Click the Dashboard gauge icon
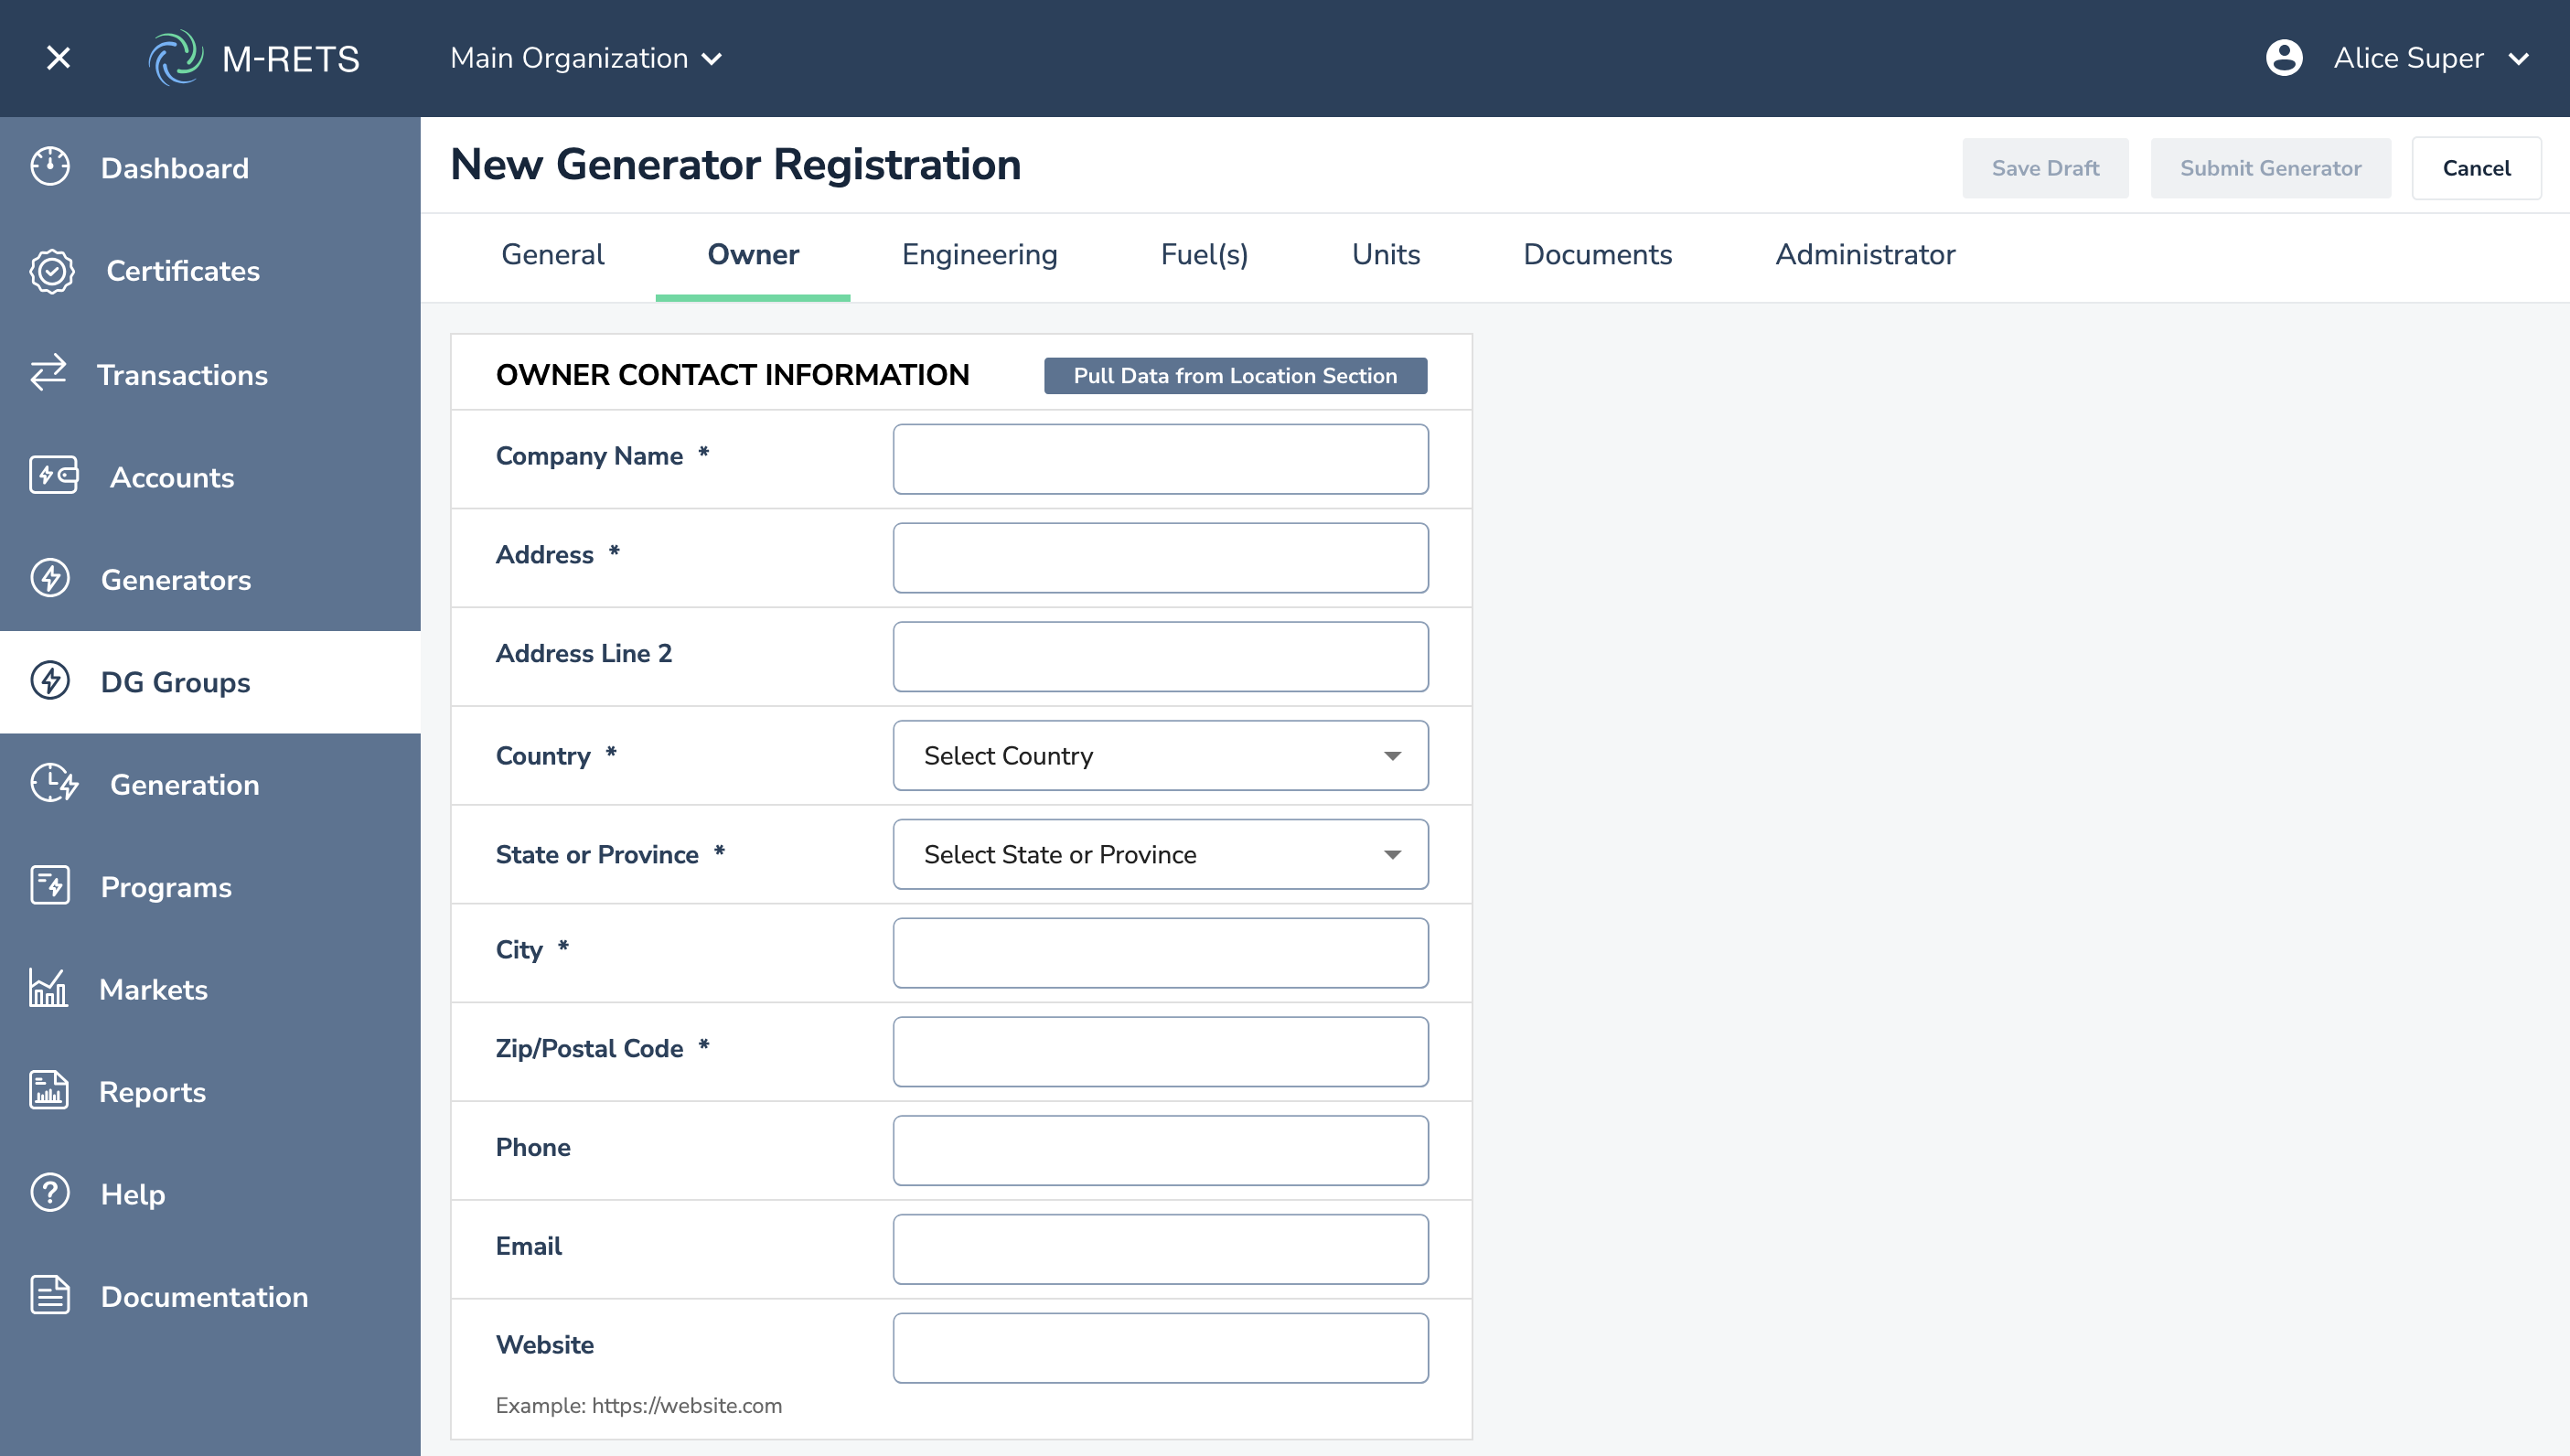This screenshot has width=2570, height=1456. tap(50, 167)
